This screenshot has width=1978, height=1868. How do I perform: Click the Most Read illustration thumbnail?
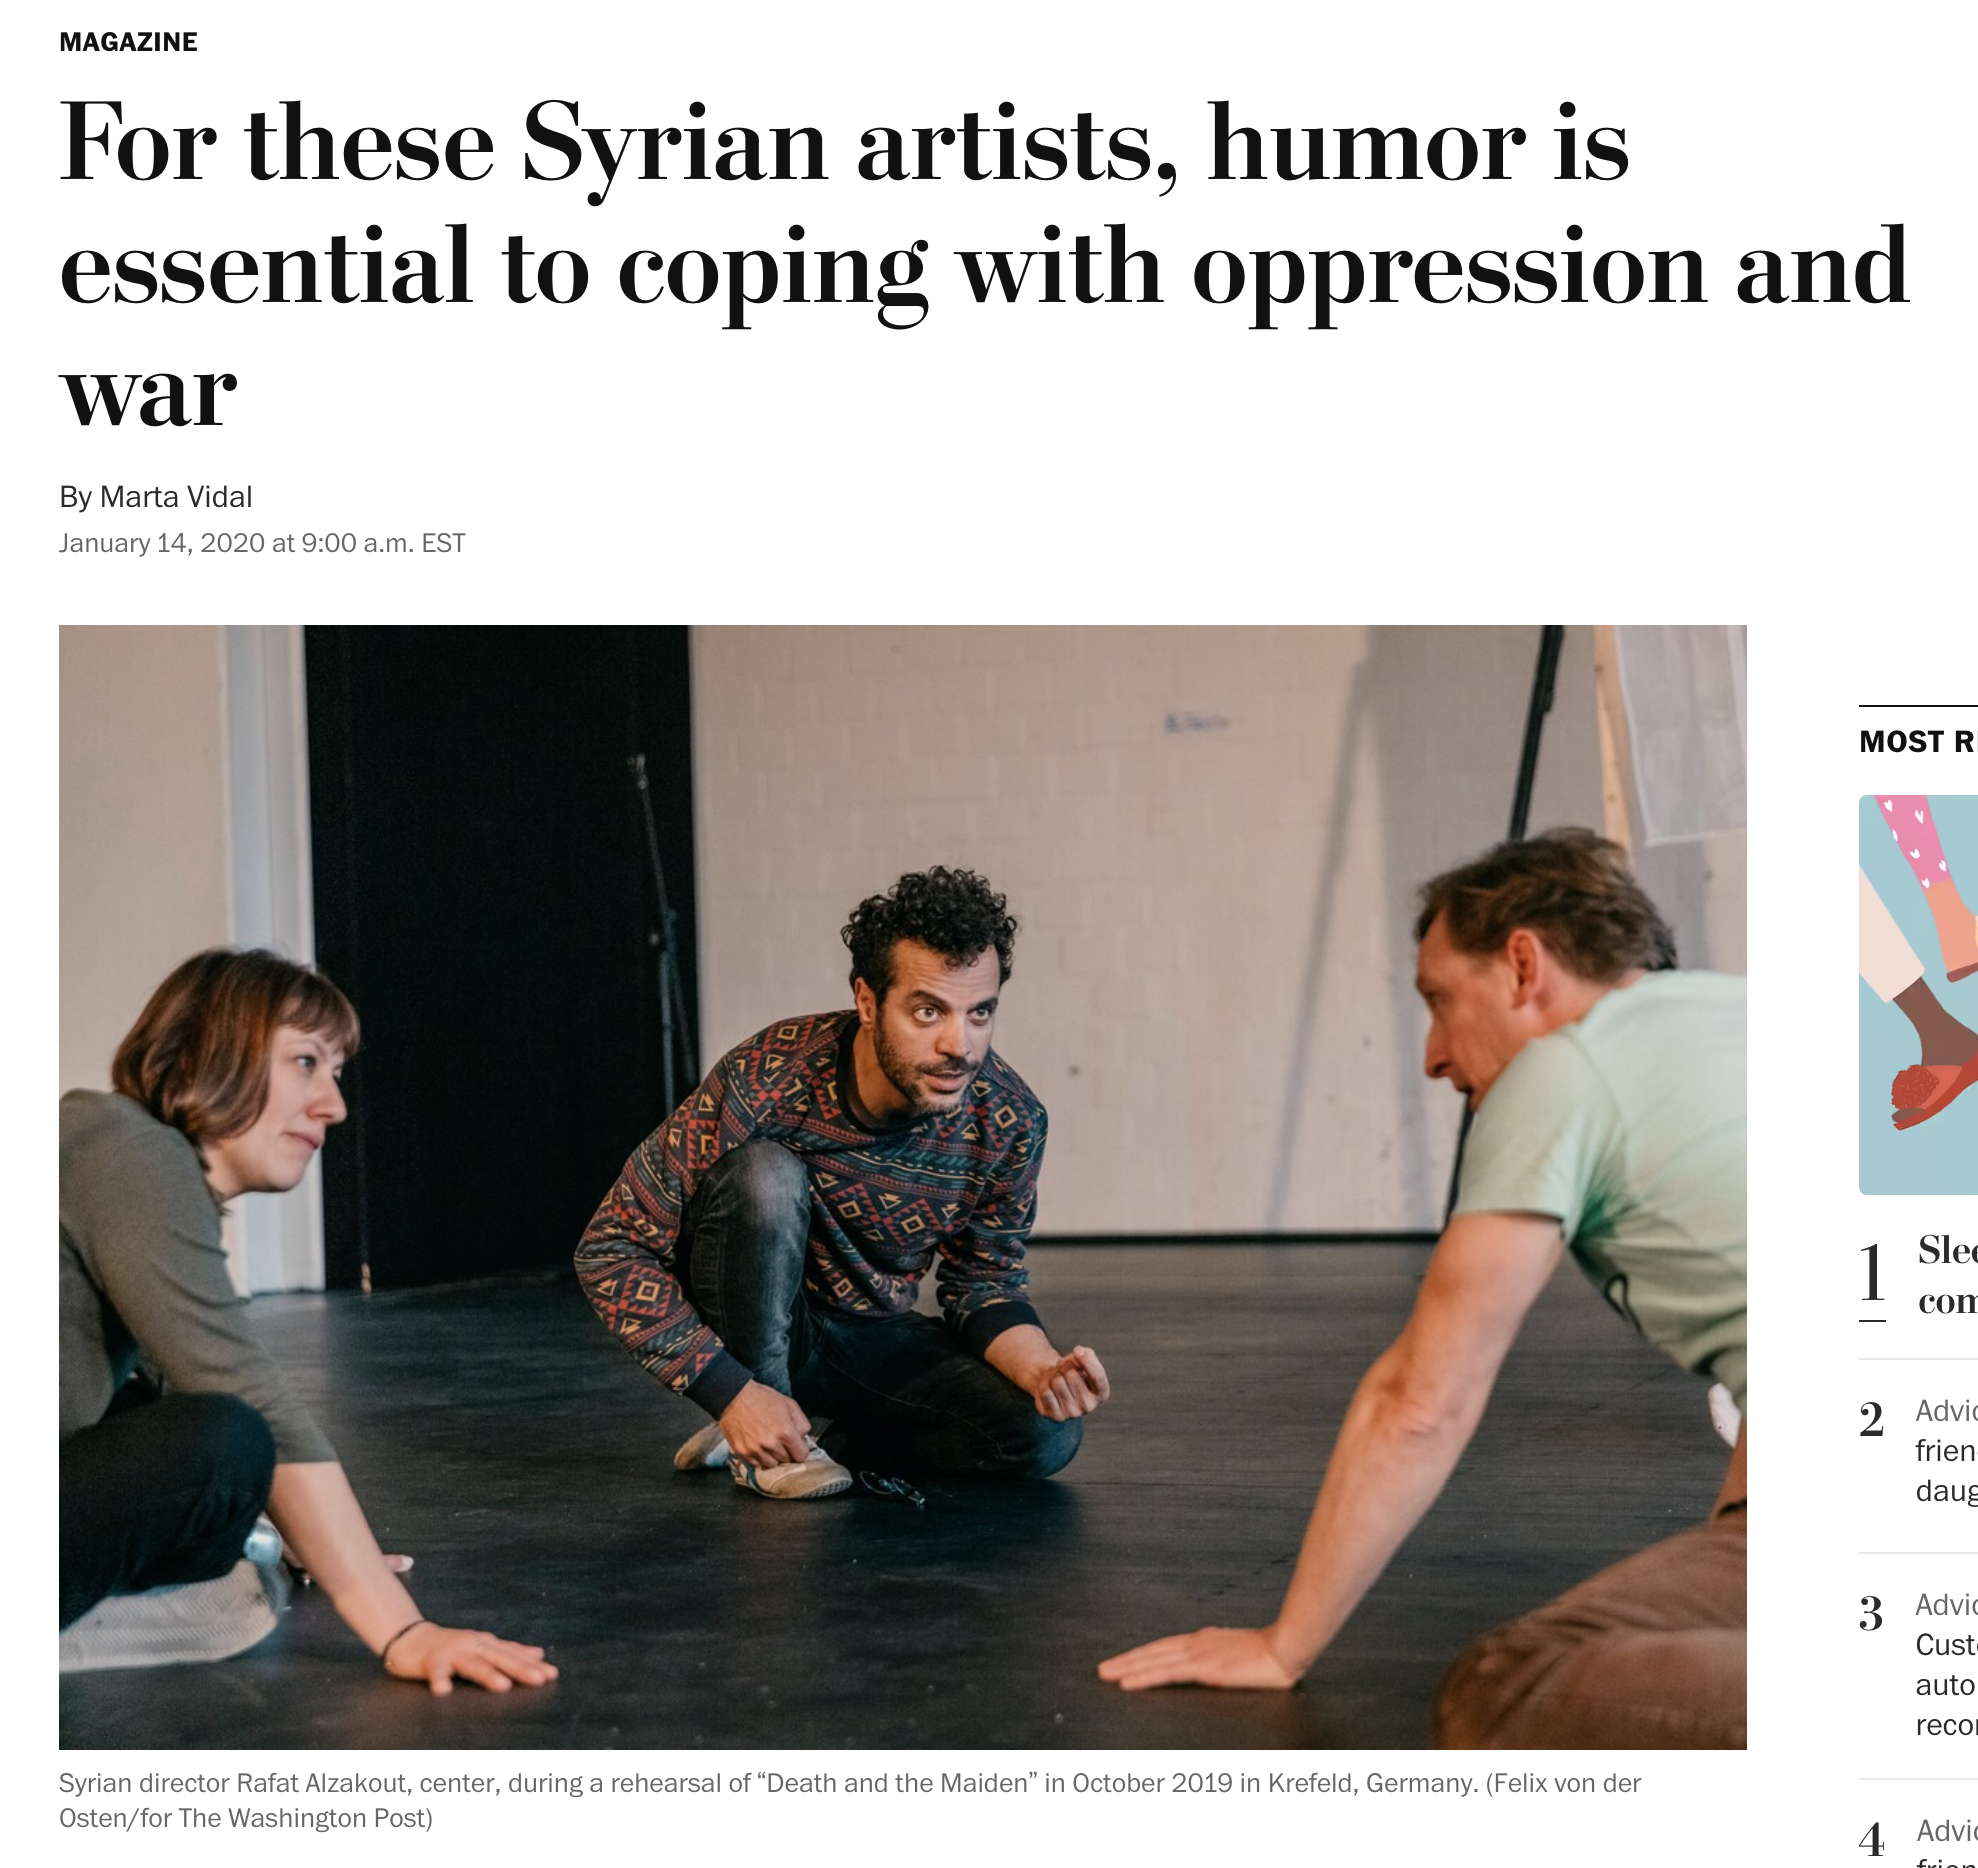pyautogui.click(x=1918, y=995)
